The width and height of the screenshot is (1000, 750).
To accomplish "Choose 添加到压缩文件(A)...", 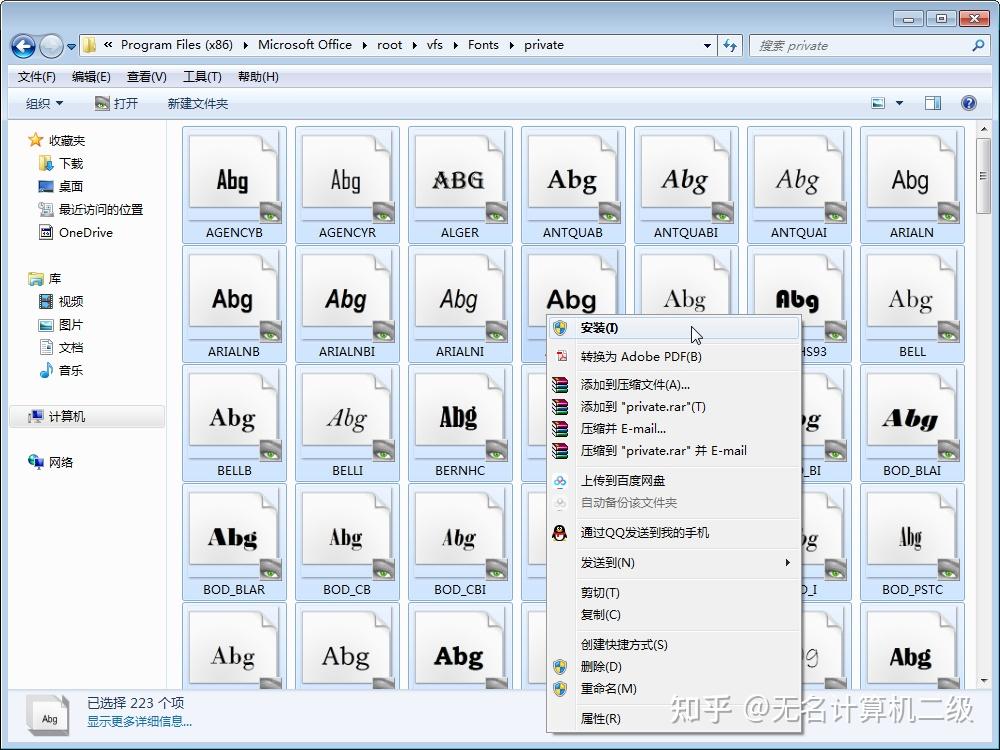I will (x=674, y=385).
